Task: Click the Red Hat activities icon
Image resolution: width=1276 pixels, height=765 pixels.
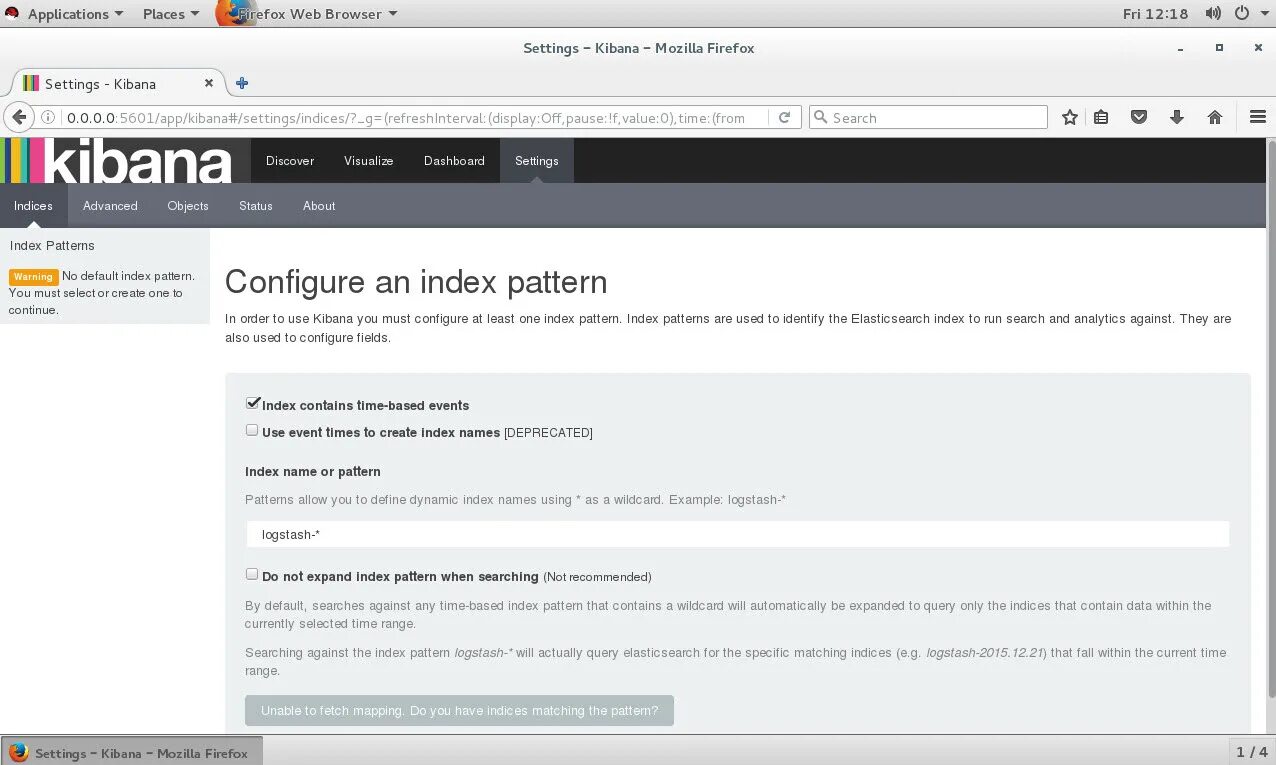Action: point(11,14)
